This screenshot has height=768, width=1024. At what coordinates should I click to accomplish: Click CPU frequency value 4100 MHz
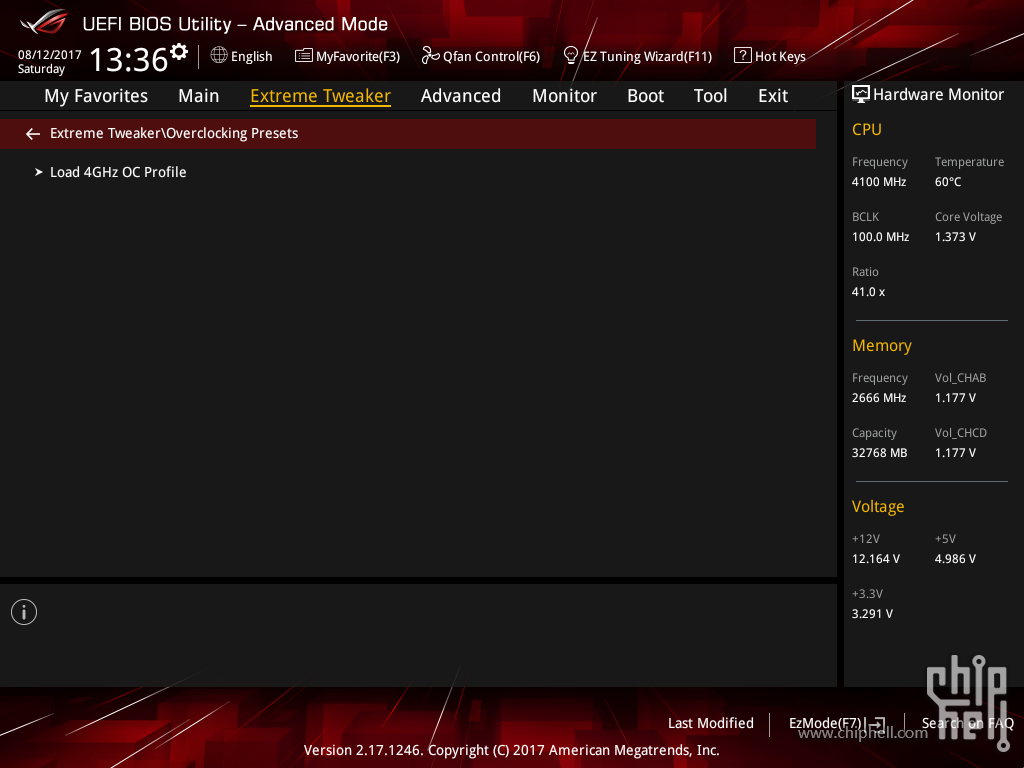point(879,182)
